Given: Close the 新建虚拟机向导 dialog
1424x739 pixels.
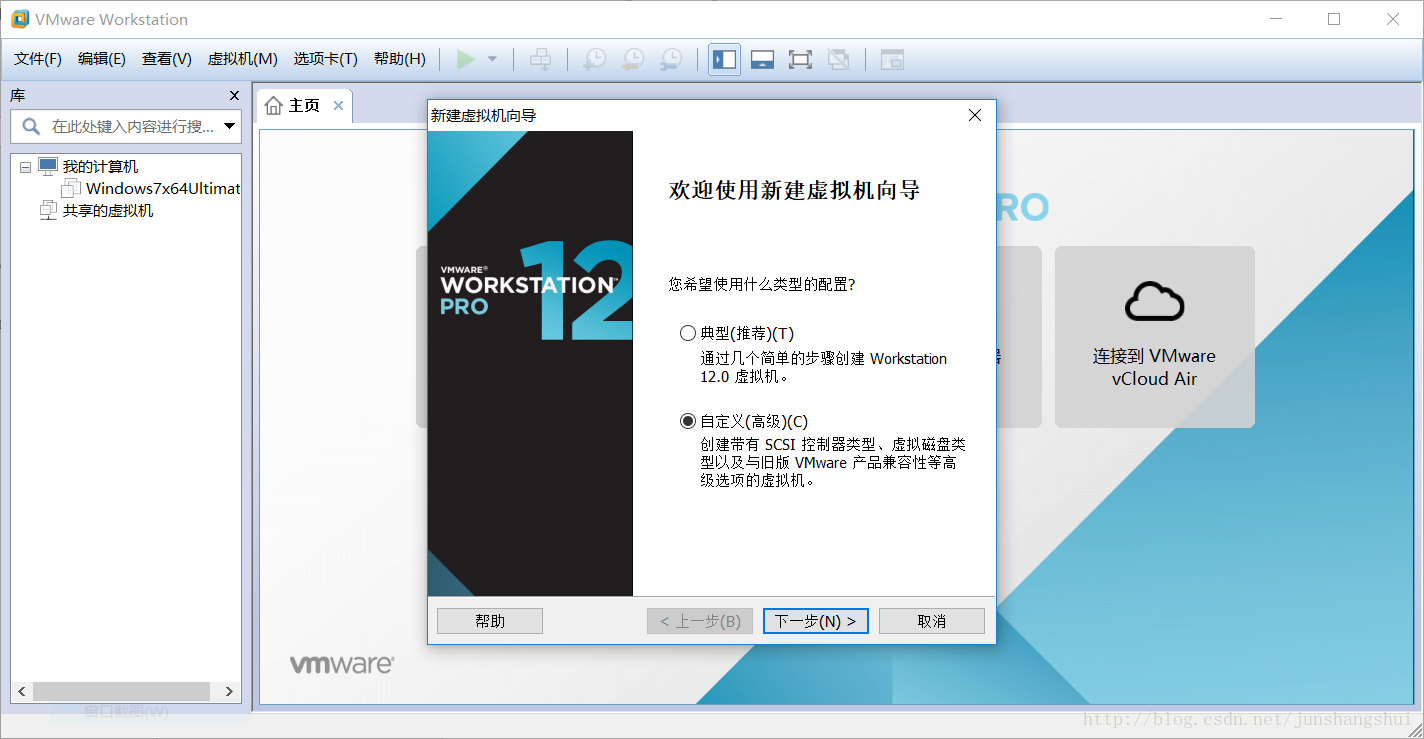Looking at the screenshot, I should click(975, 115).
